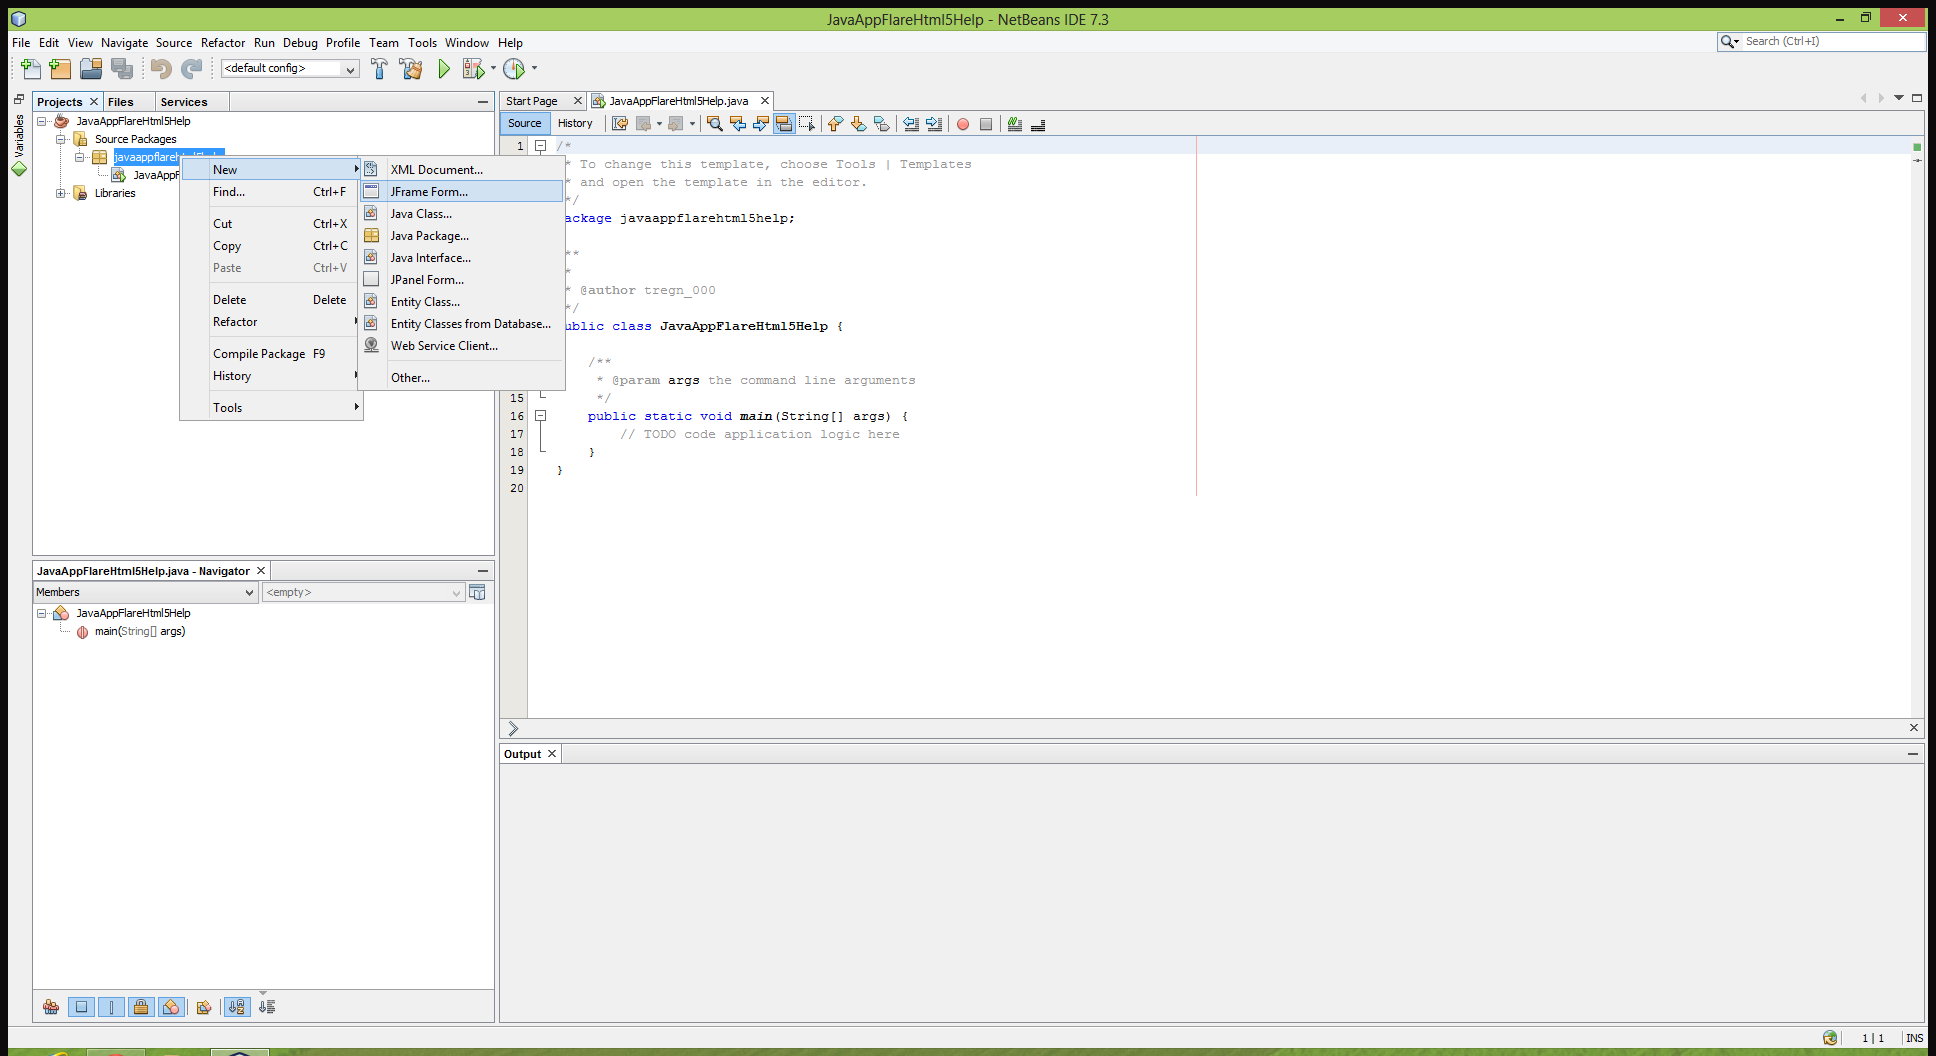Select JFrame Form from New submenu
The width and height of the screenshot is (1936, 1056).
tap(462, 191)
